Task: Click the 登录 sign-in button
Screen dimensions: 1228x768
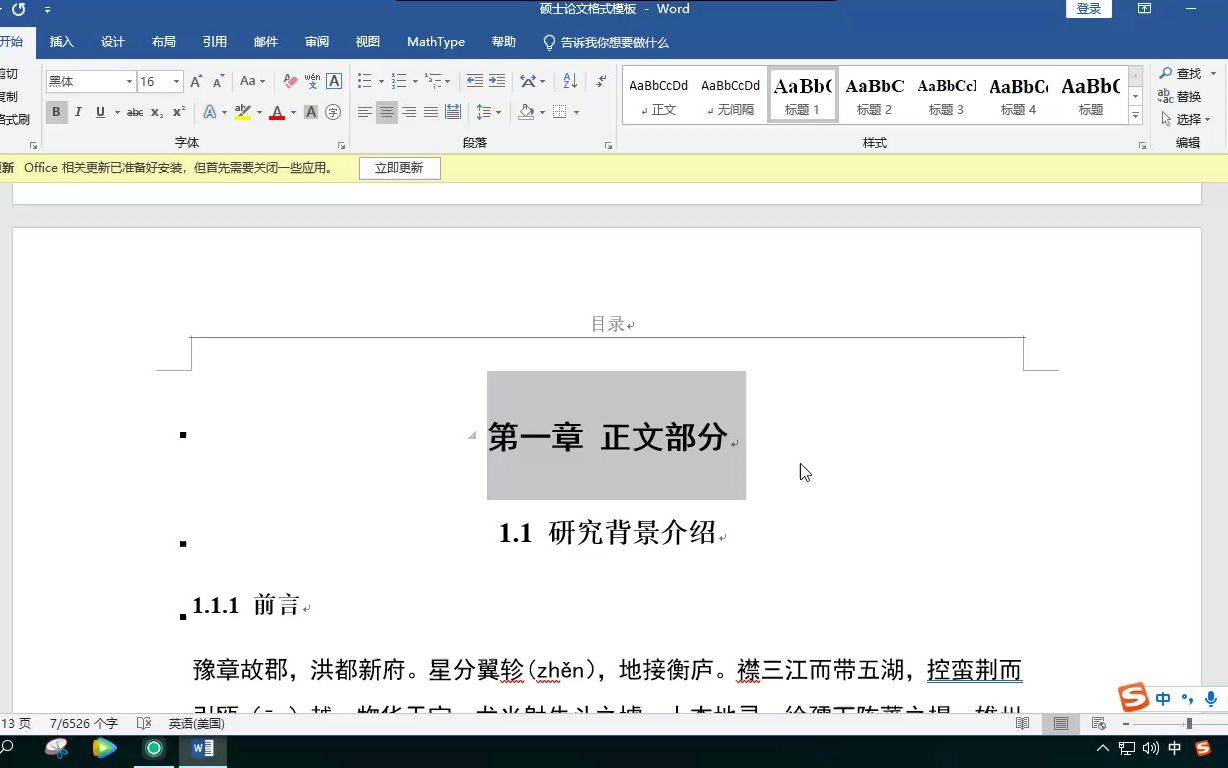Action: (1089, 8)
